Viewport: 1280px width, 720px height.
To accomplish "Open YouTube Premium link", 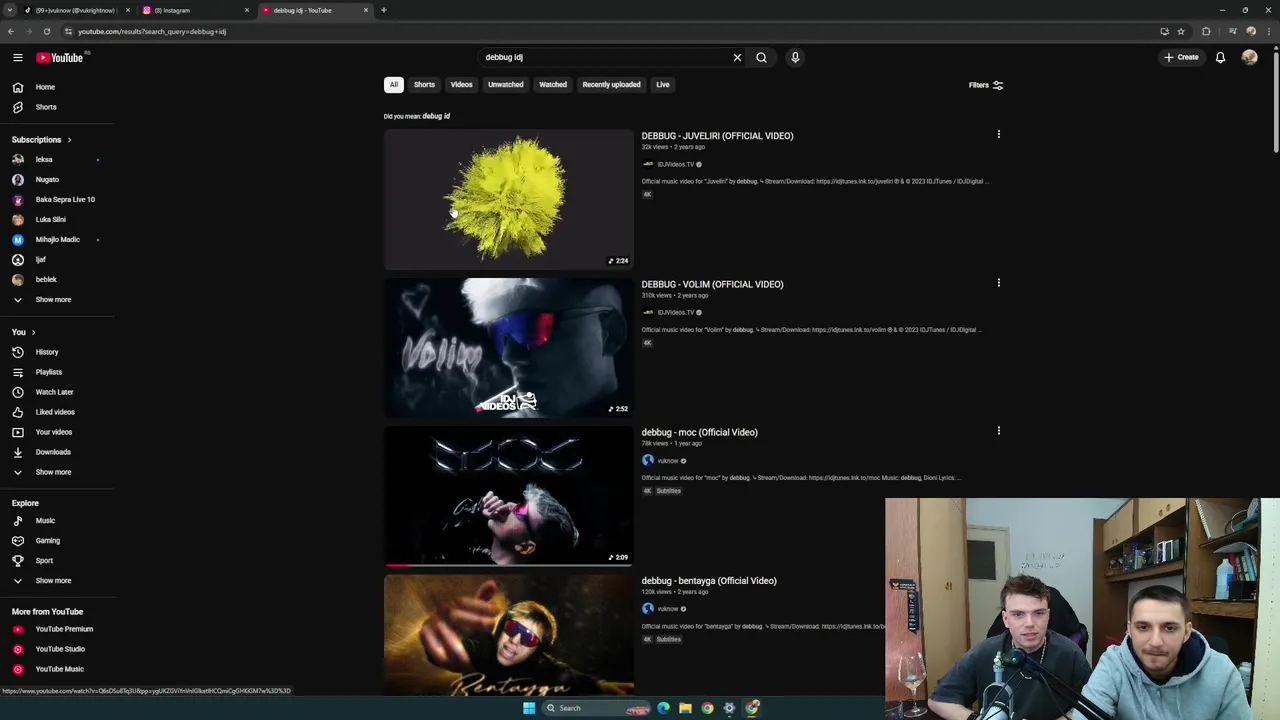I will [x=56, y=629].
